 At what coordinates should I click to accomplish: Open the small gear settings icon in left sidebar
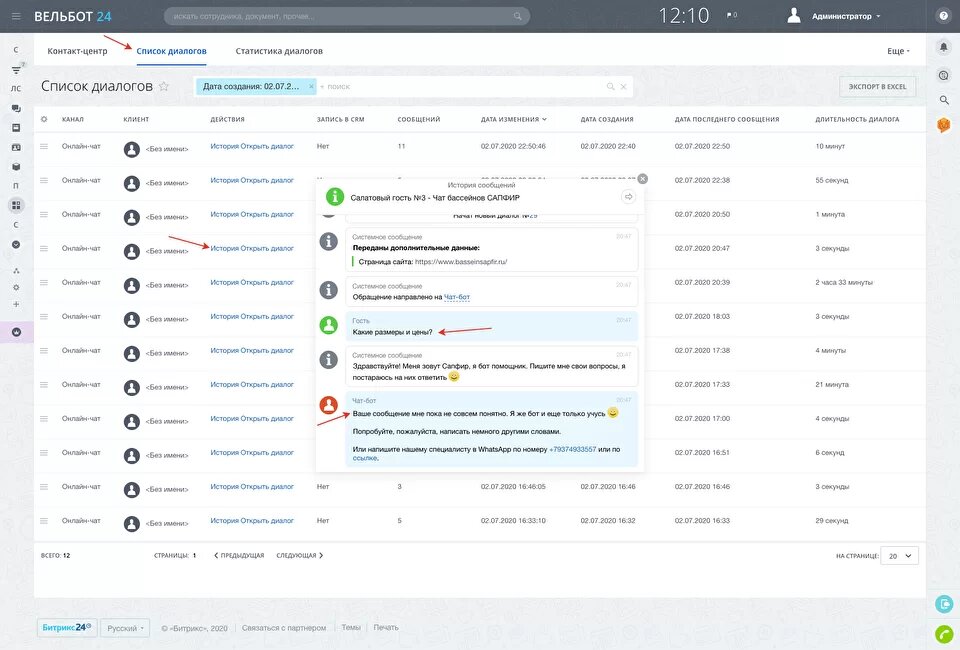[x=16, y=287]
